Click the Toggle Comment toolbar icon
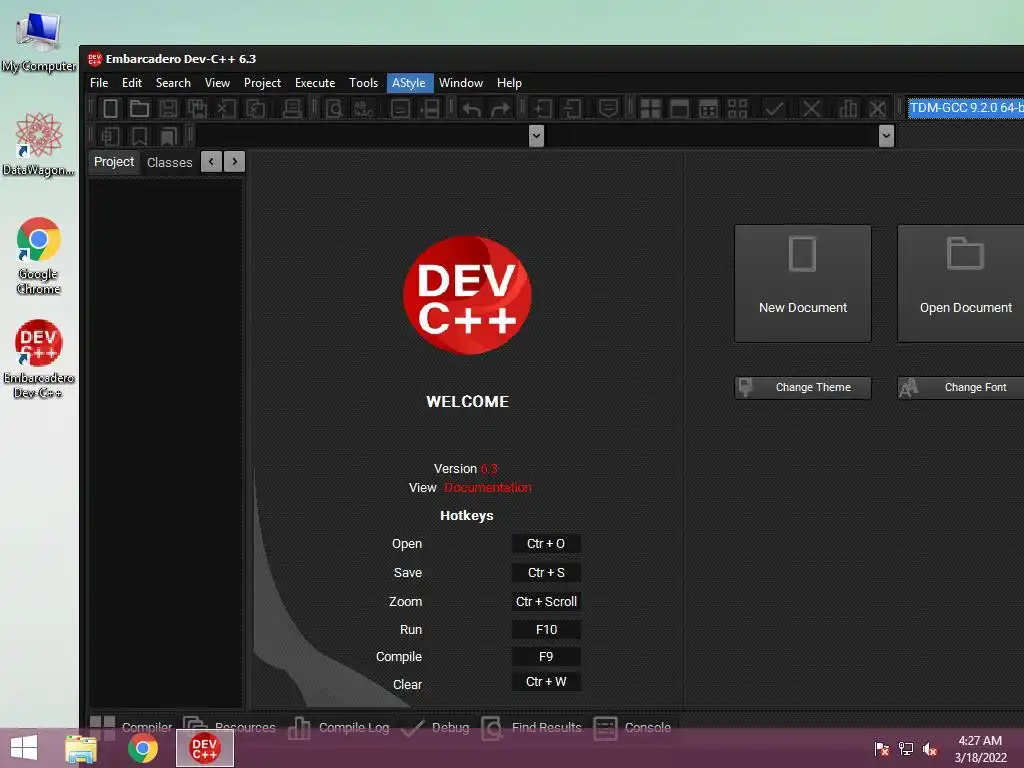The image size is (1024, 768). pyautogui.click(x=608, y=108)
